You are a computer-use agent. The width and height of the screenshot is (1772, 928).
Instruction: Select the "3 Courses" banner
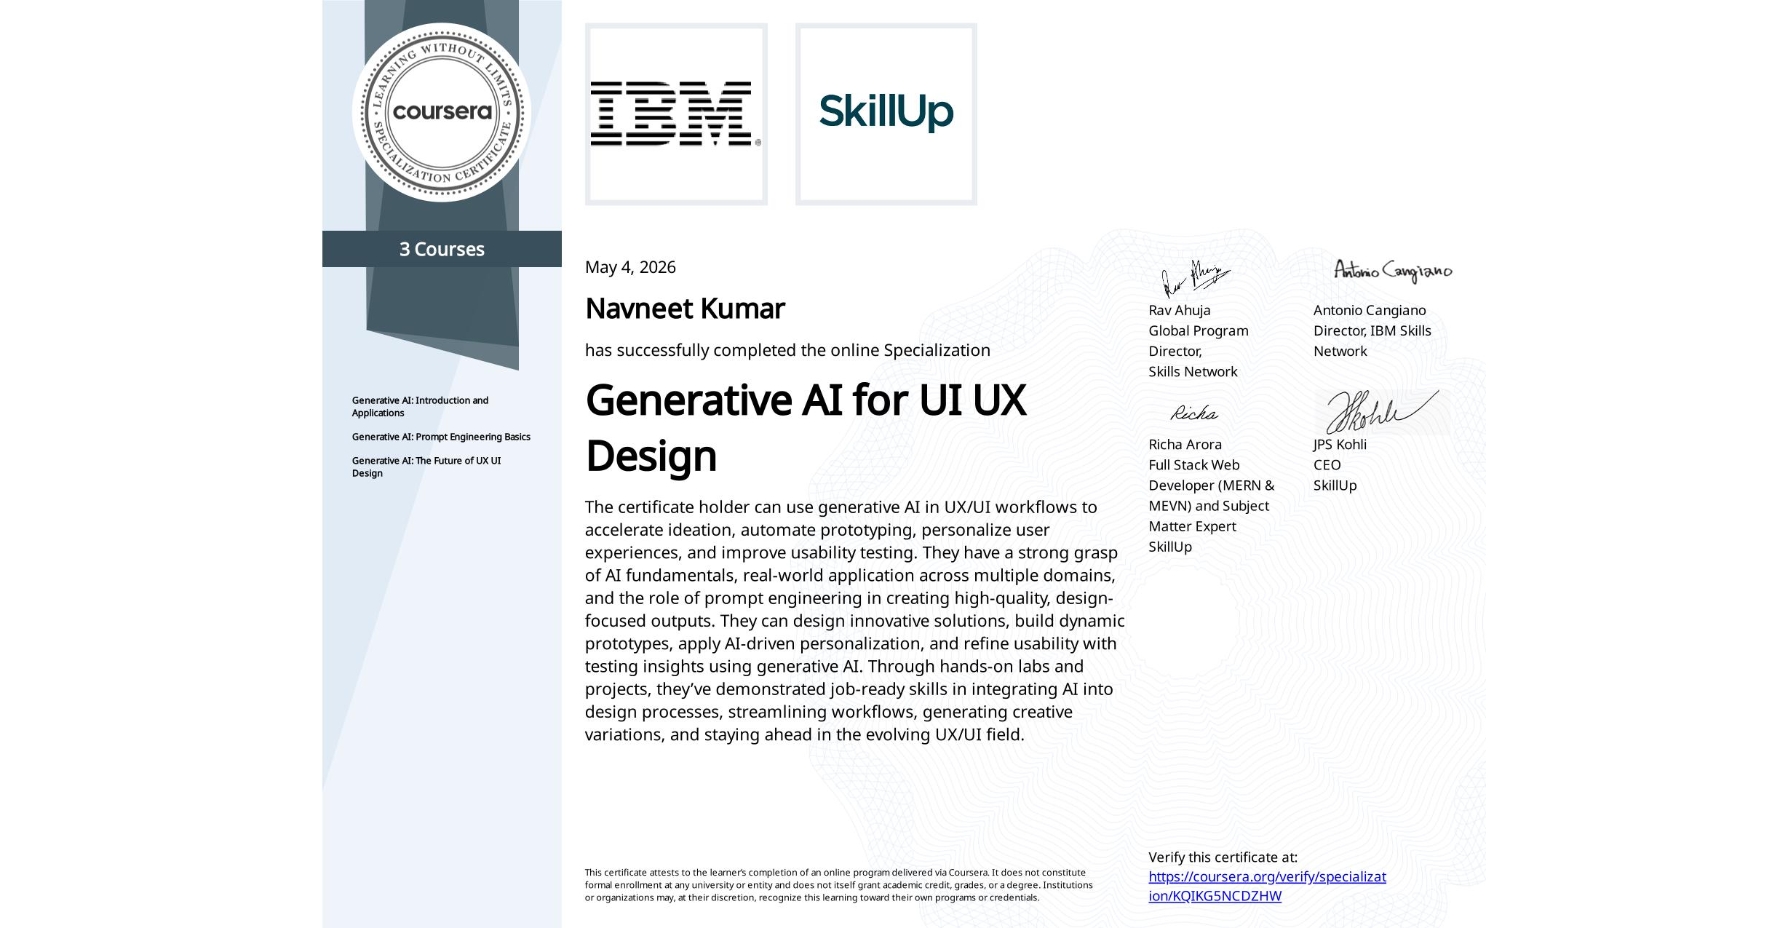442,249
